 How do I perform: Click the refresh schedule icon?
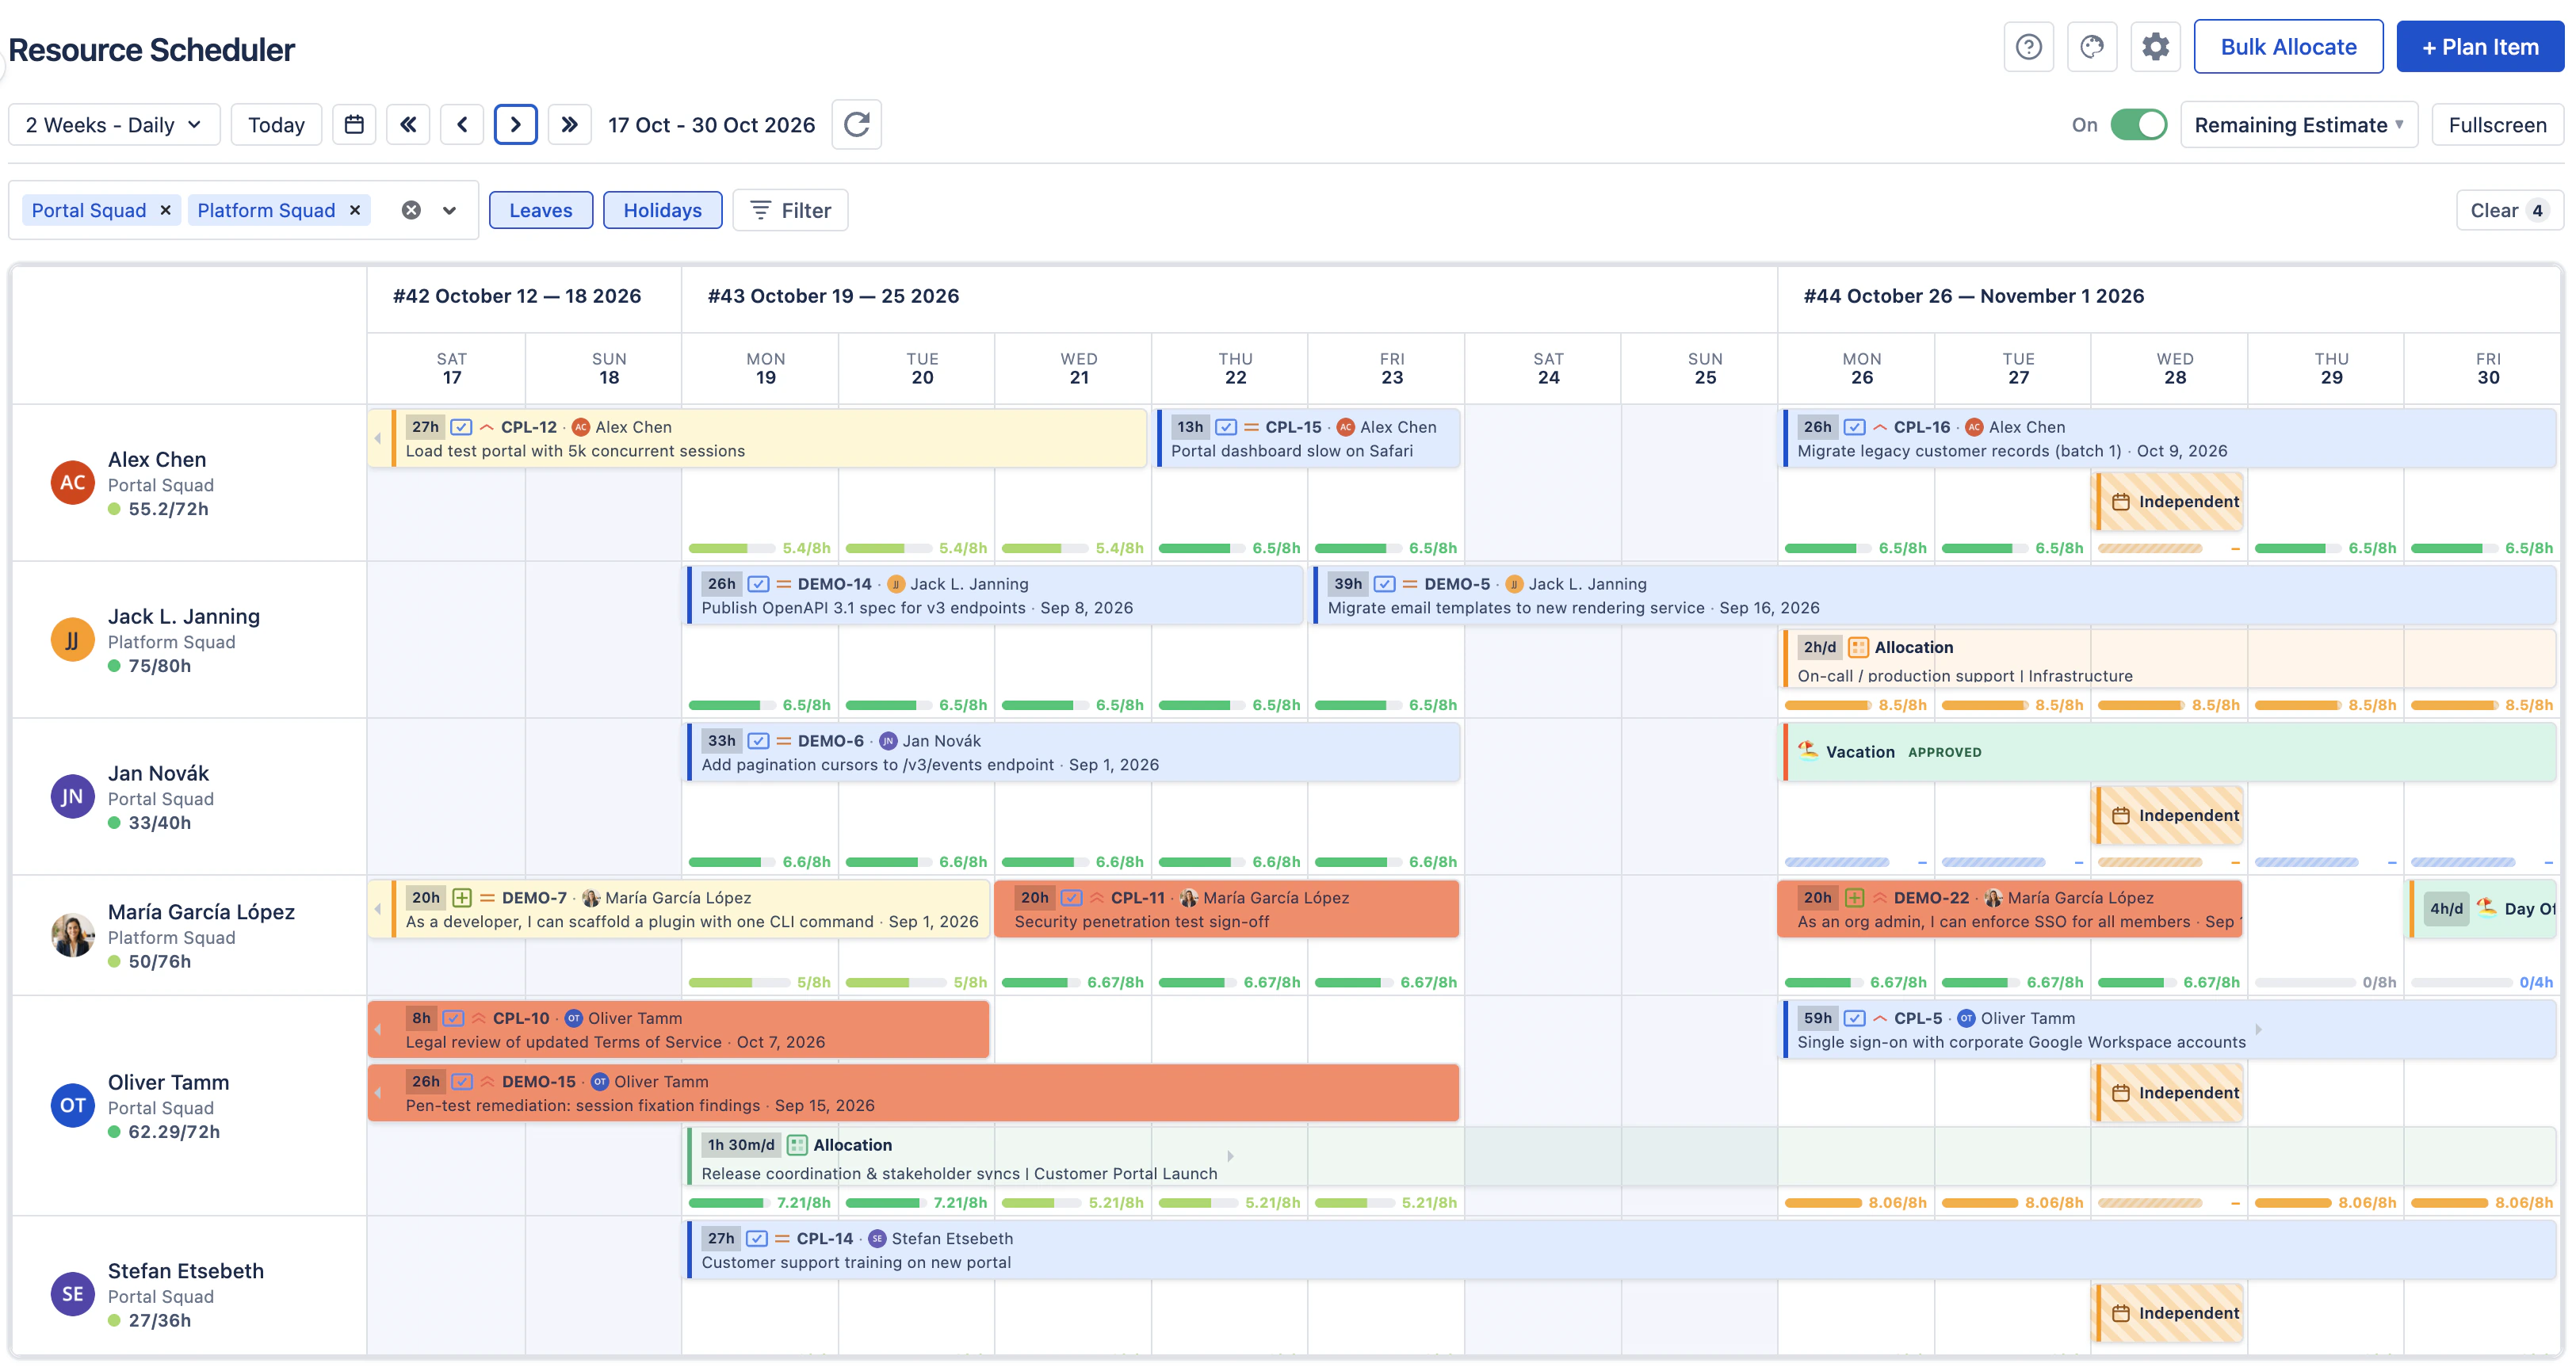(x=857, y=125)
